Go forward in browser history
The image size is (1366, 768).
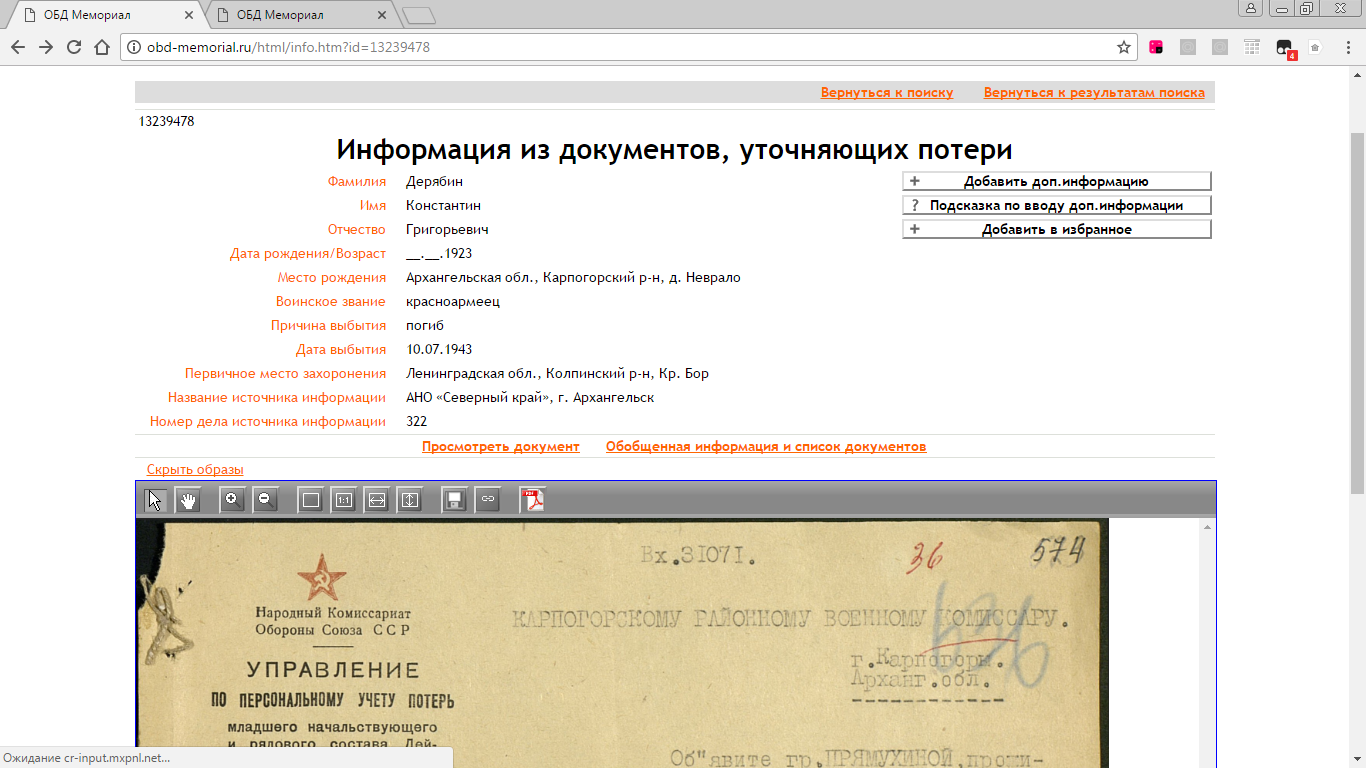46,47
